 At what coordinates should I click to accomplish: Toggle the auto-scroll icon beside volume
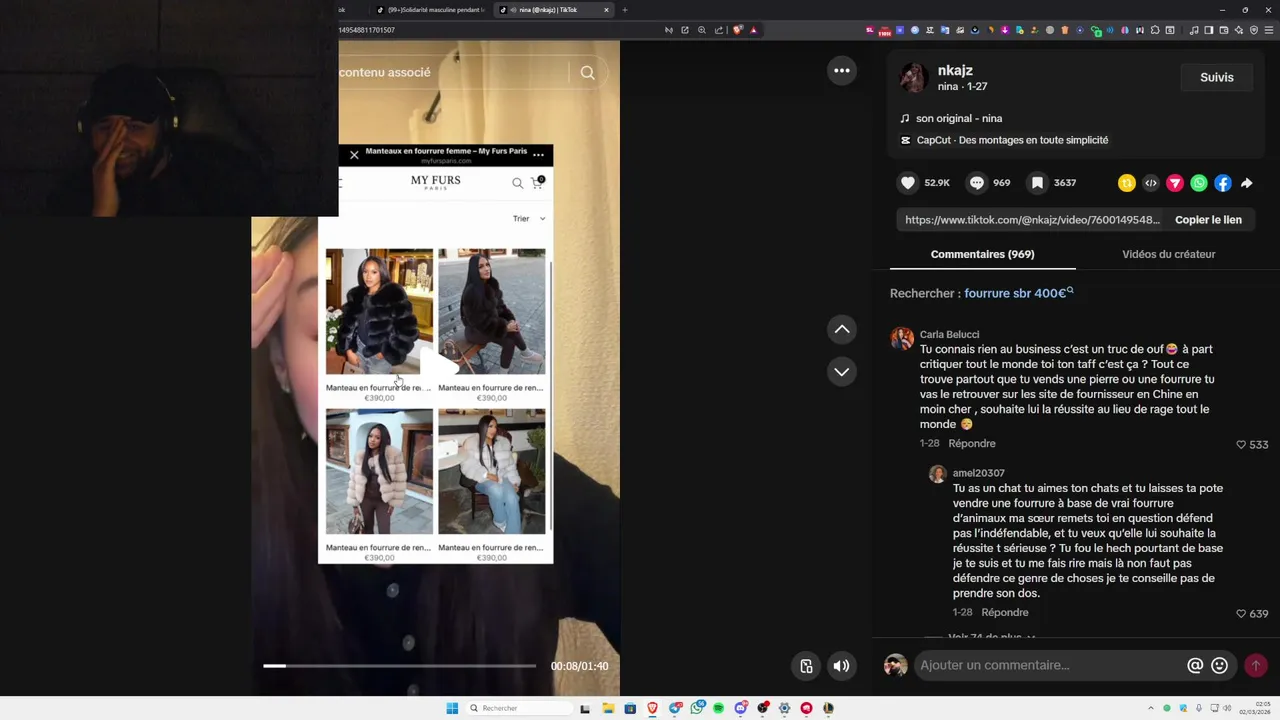806,666
